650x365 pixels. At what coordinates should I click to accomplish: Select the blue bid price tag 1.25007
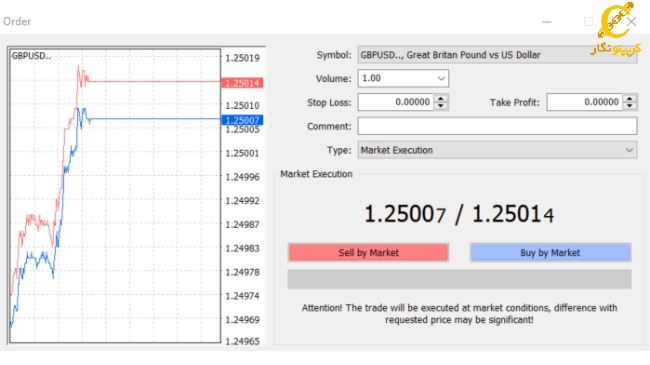[x=243, y=120]
